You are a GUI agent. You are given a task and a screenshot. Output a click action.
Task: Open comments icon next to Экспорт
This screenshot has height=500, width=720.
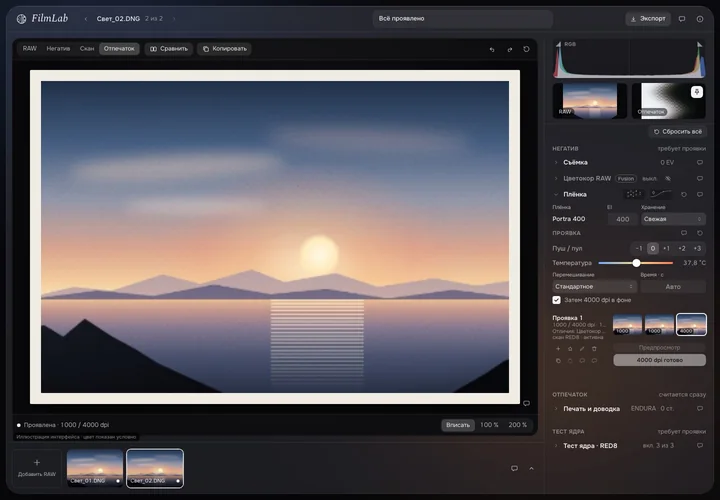(x=682, y=19)
